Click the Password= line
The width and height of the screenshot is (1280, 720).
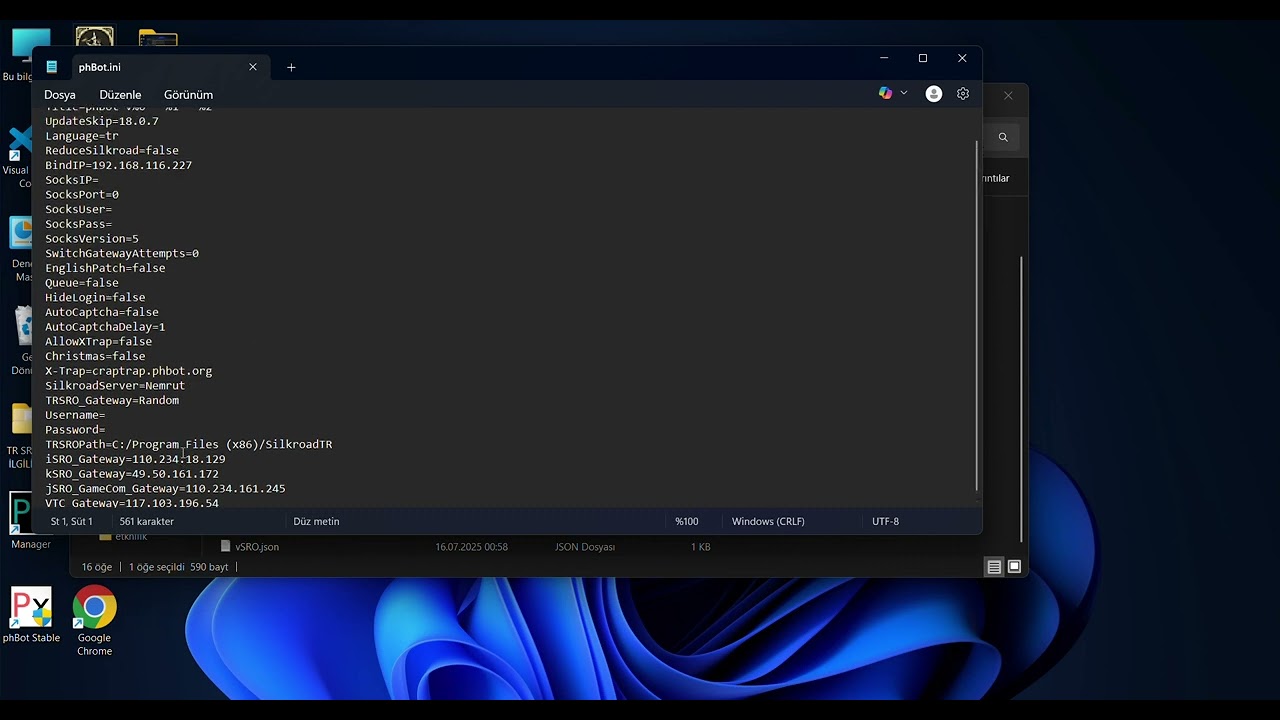[75, 430]
